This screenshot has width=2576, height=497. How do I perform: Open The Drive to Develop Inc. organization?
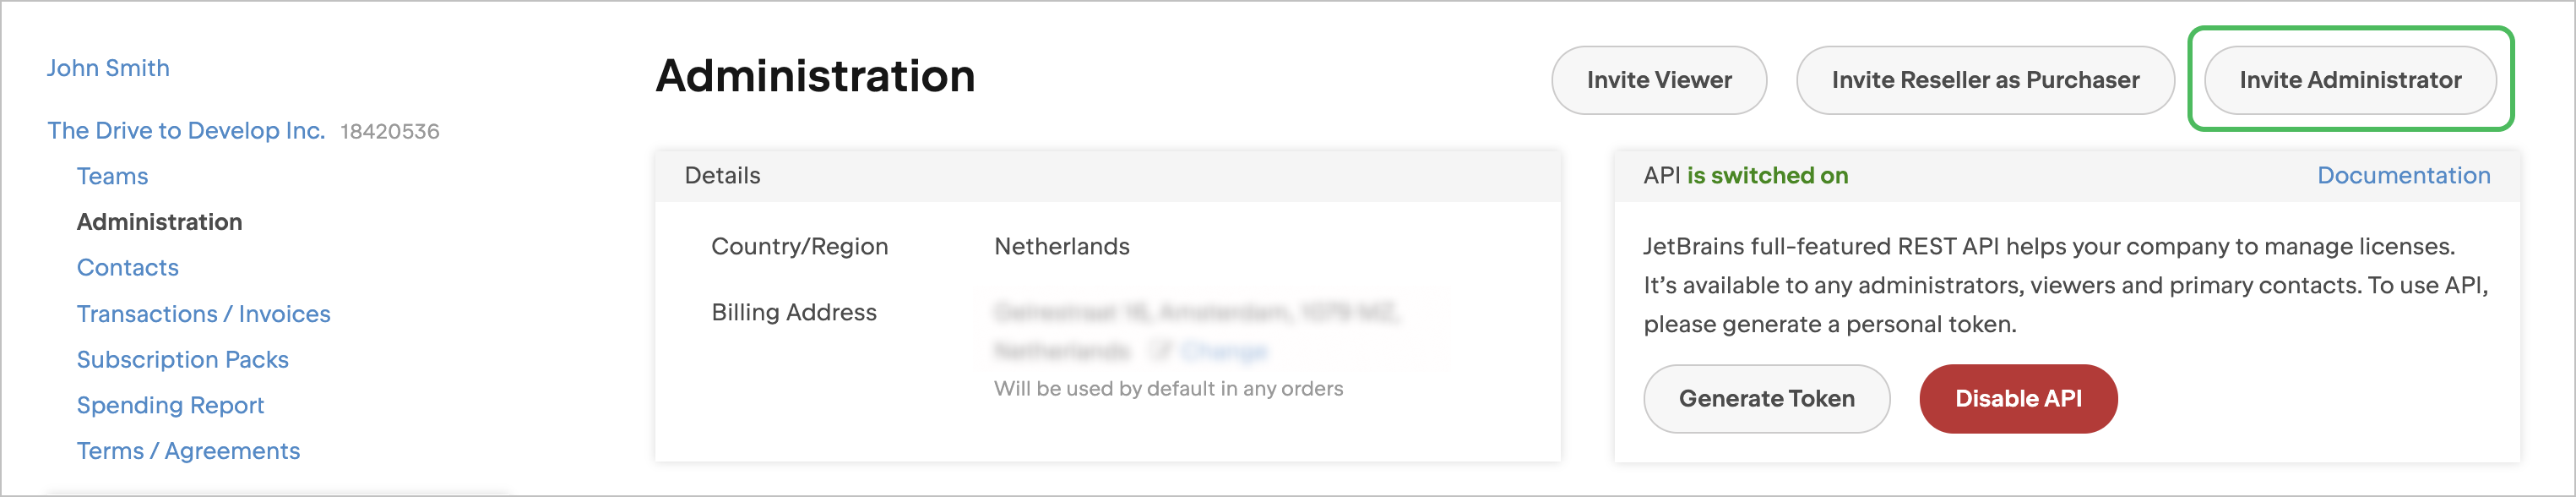pos(186,131)
